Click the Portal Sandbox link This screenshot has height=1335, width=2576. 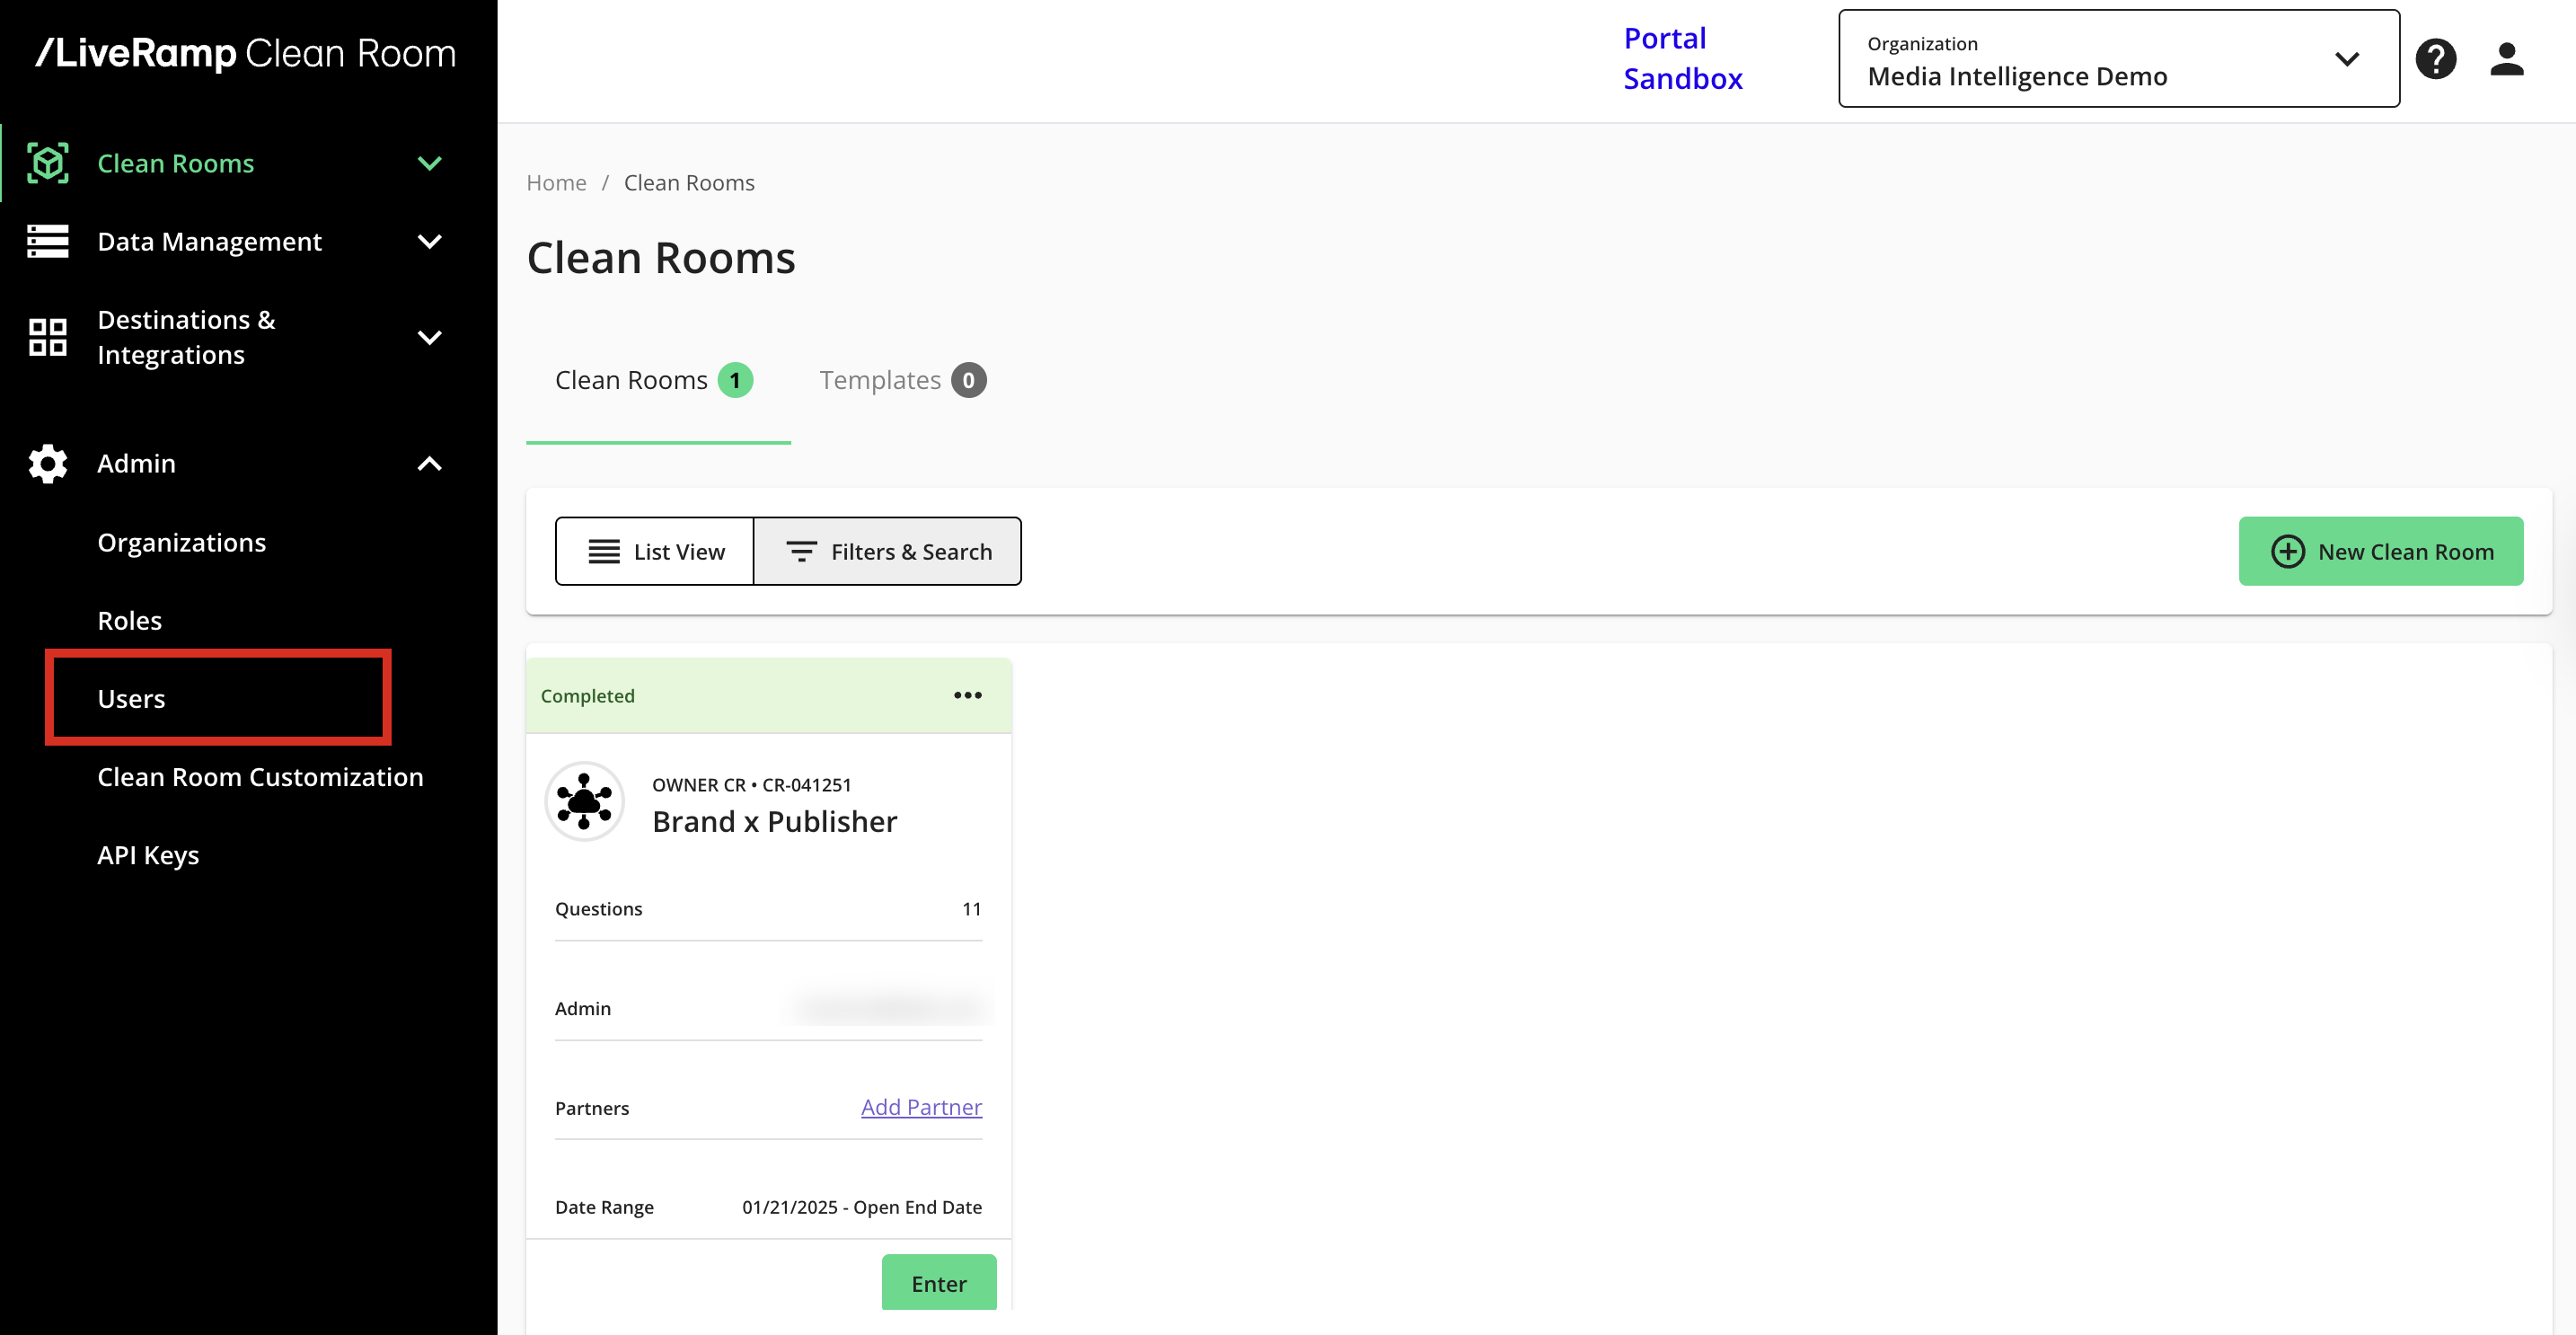pos(1683,58)
